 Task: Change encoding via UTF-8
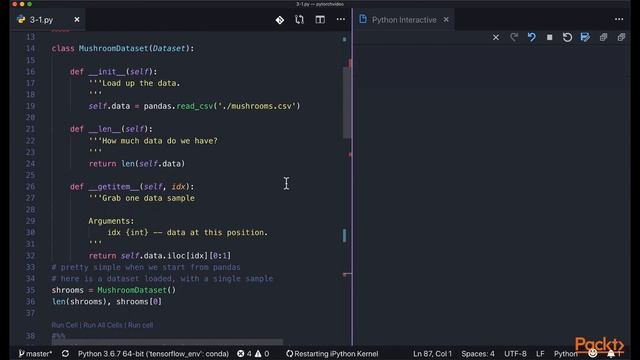(515, 353)
